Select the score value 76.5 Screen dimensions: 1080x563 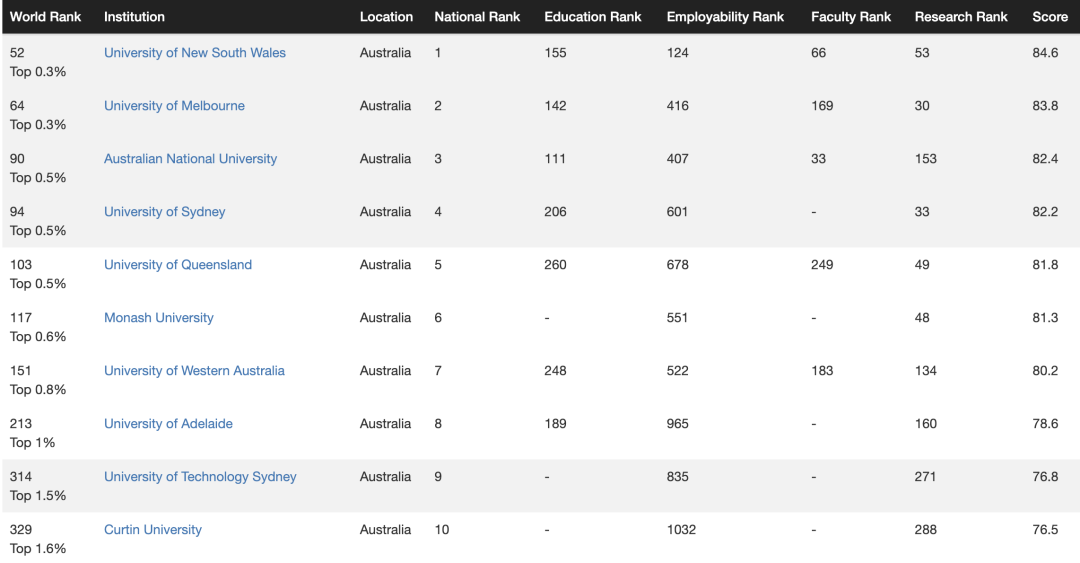tap(1045, 530)
